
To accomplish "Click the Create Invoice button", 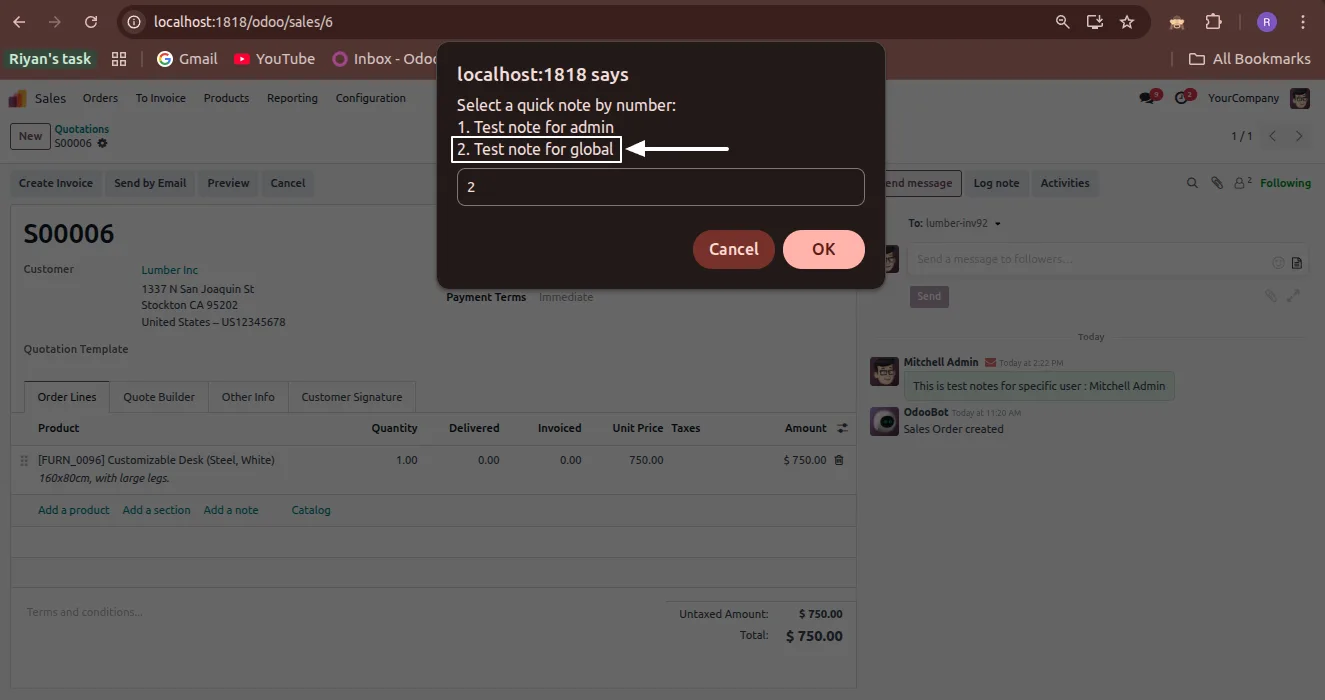I will pos(56,183).
